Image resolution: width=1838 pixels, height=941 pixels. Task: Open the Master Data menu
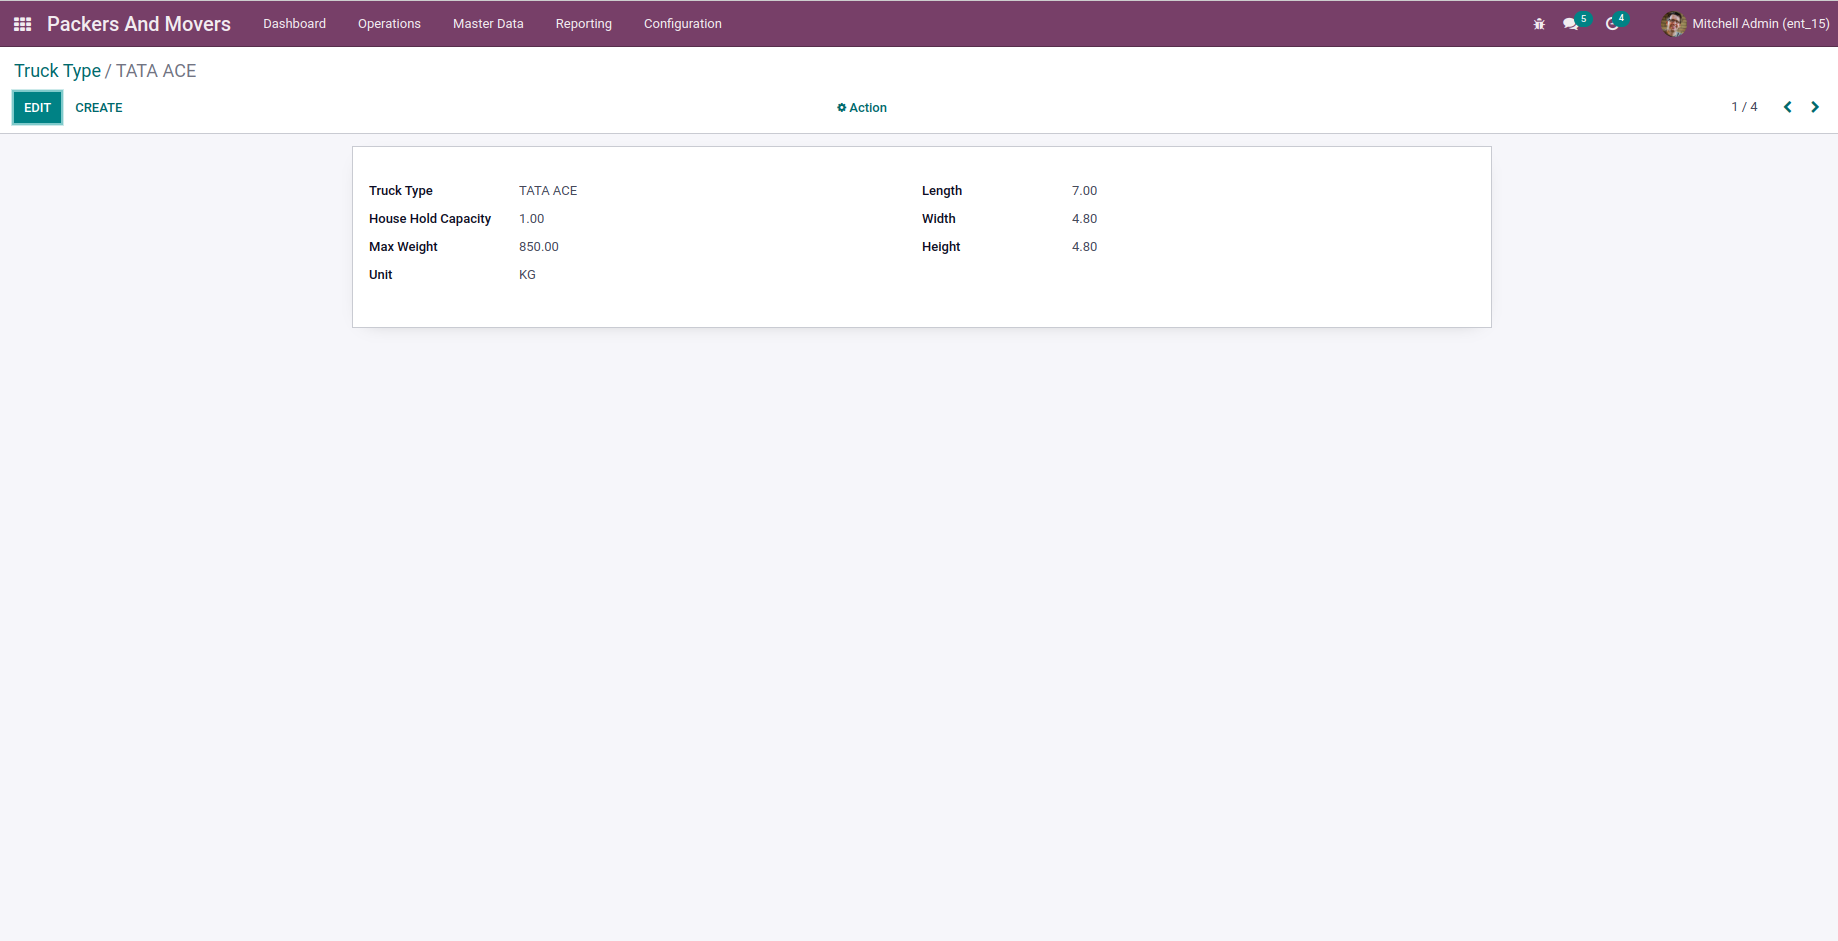[488, 24]
